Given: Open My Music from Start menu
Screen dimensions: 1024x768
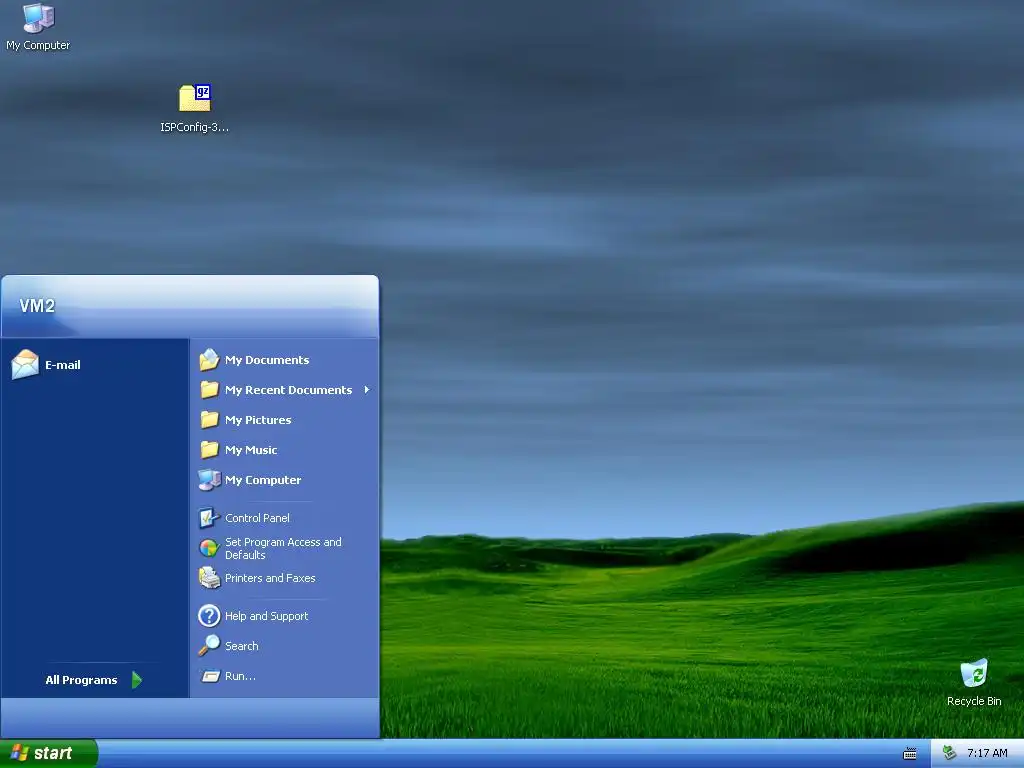Looking at the screenshot, I should click(251, 450).
